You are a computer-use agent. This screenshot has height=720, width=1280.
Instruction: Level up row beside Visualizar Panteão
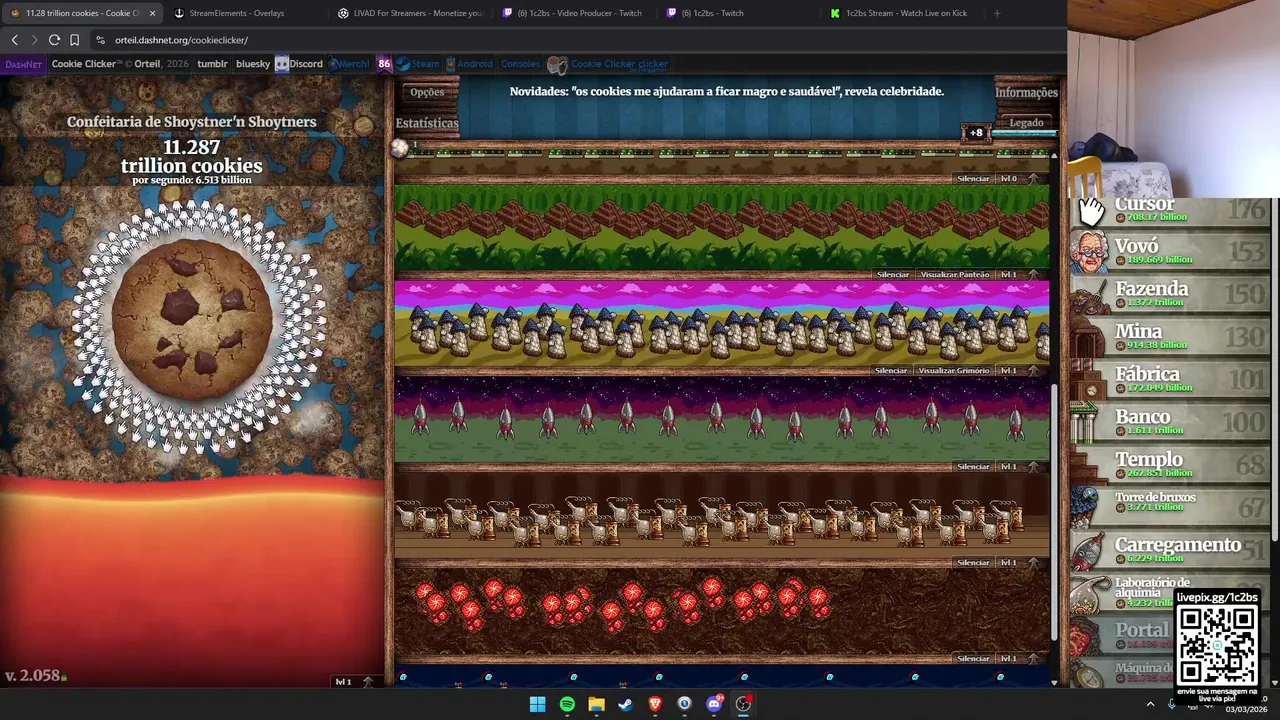[1020, 274]
